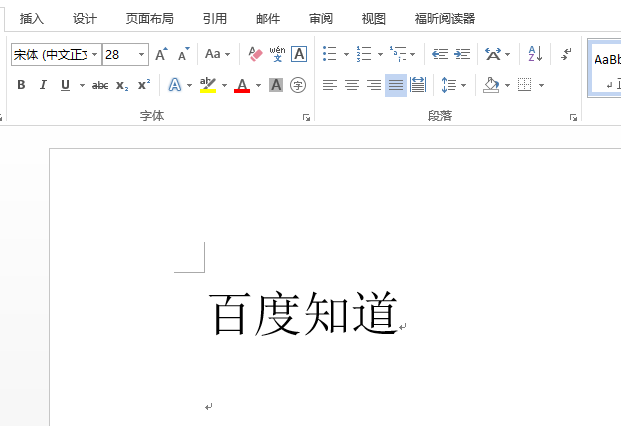This screenshot has height=426, width=621.
Task: Open the Asian layout tool
Action: click(x=493, y=54)
